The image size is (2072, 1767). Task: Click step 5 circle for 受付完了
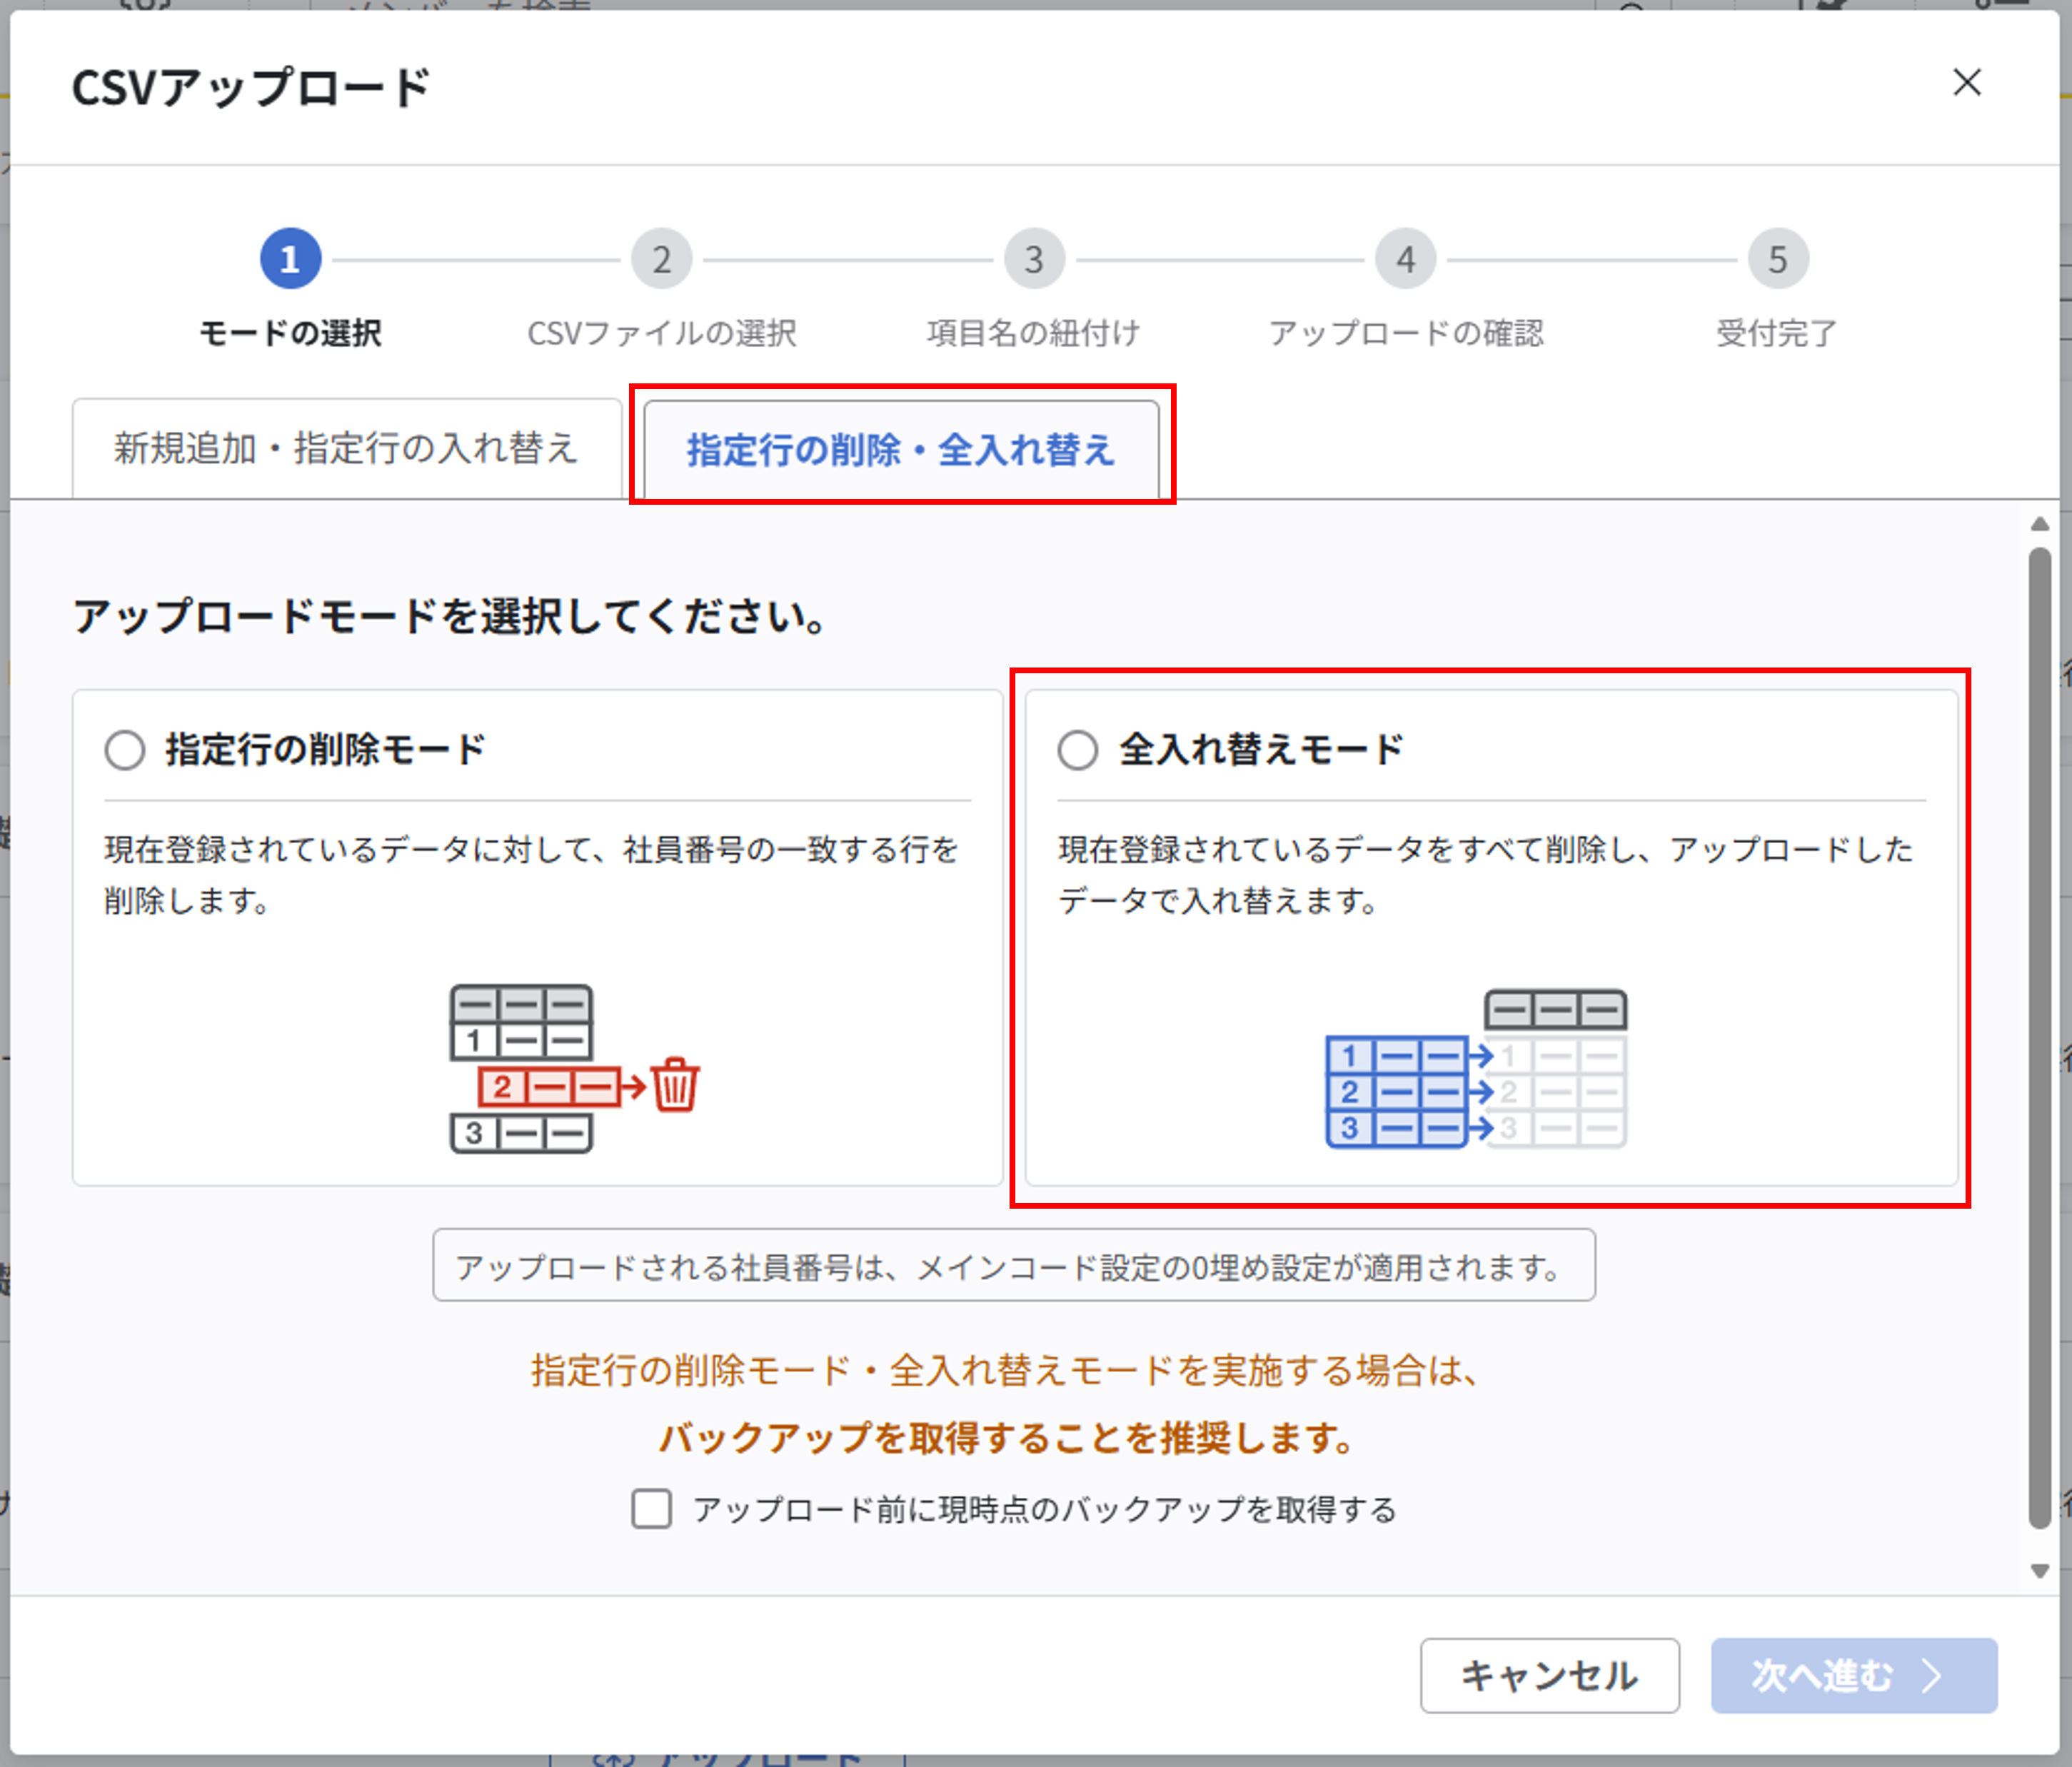coord(1778,259)
